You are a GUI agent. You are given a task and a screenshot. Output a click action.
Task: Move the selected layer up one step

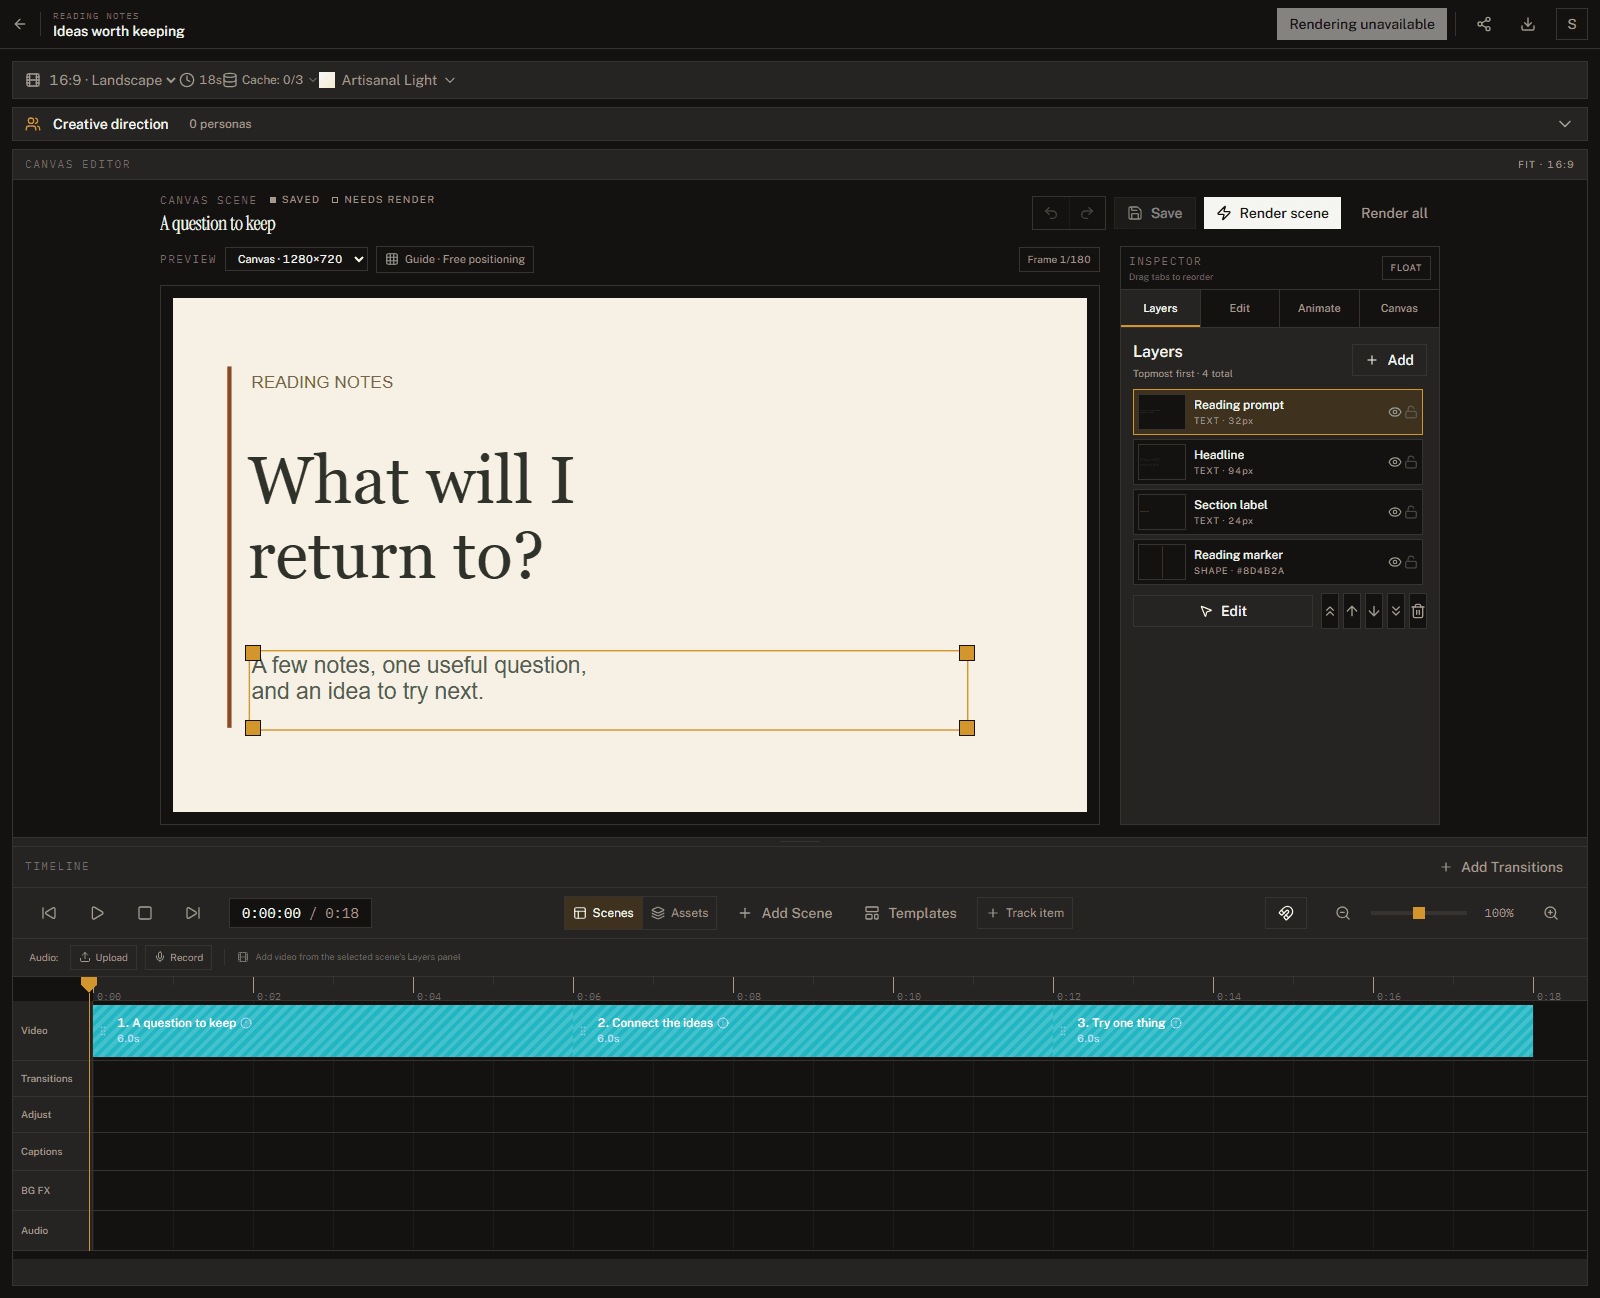(x=1352, y=611)
